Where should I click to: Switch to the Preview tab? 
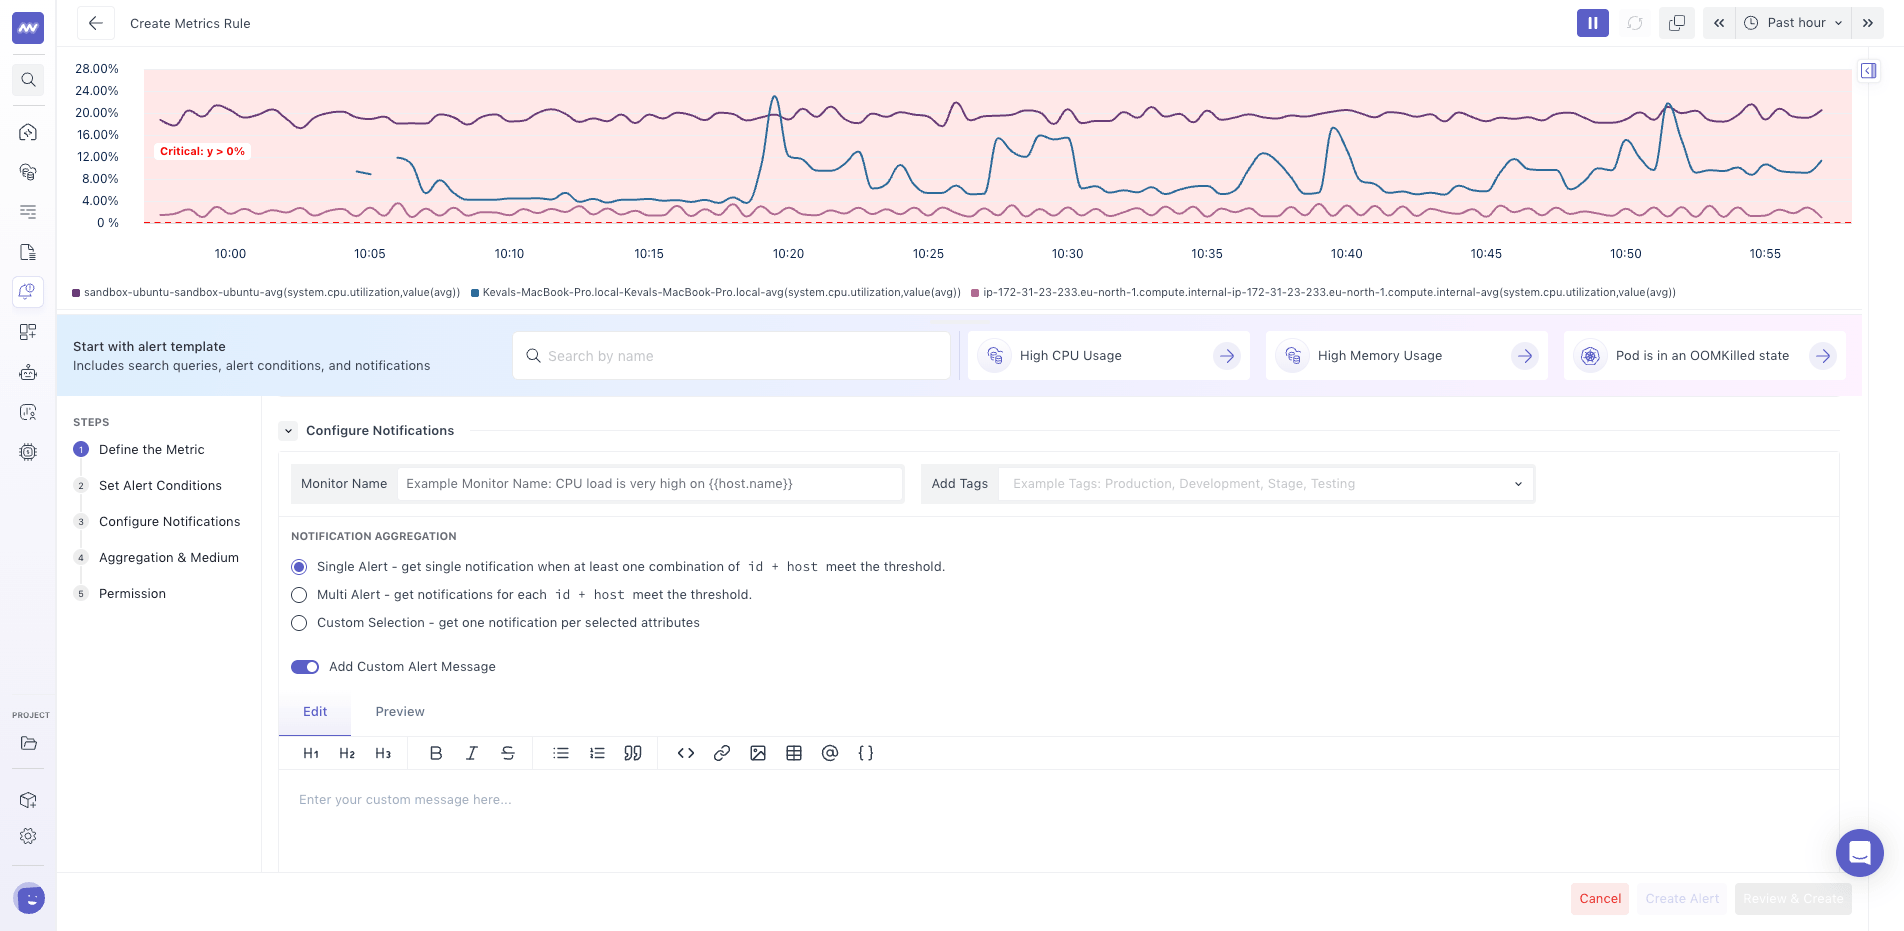(400, 712)
